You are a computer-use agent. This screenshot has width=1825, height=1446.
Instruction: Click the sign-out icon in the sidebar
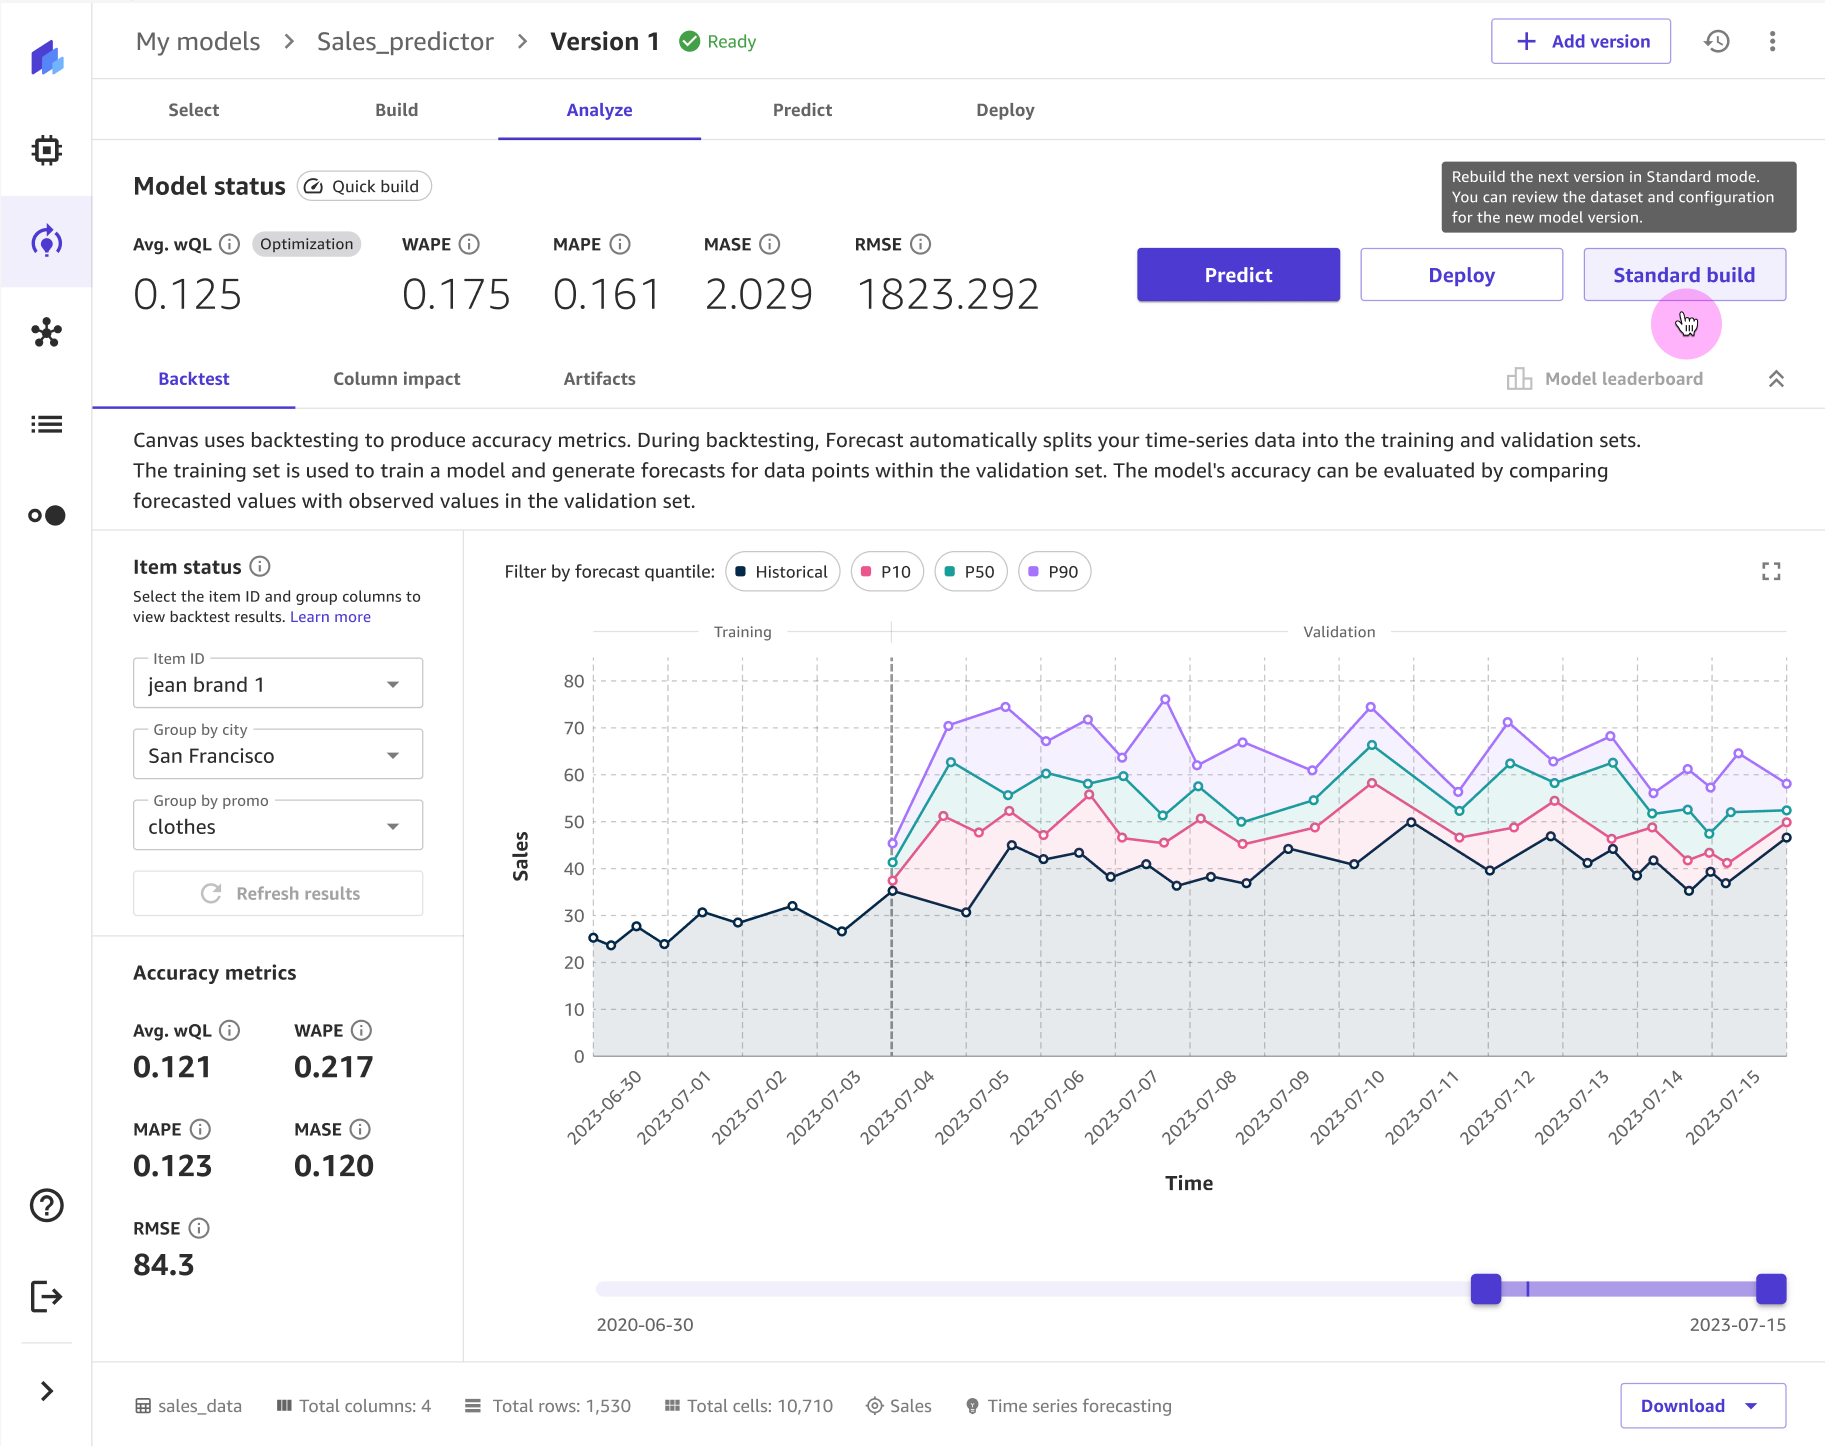(46, 1297)
